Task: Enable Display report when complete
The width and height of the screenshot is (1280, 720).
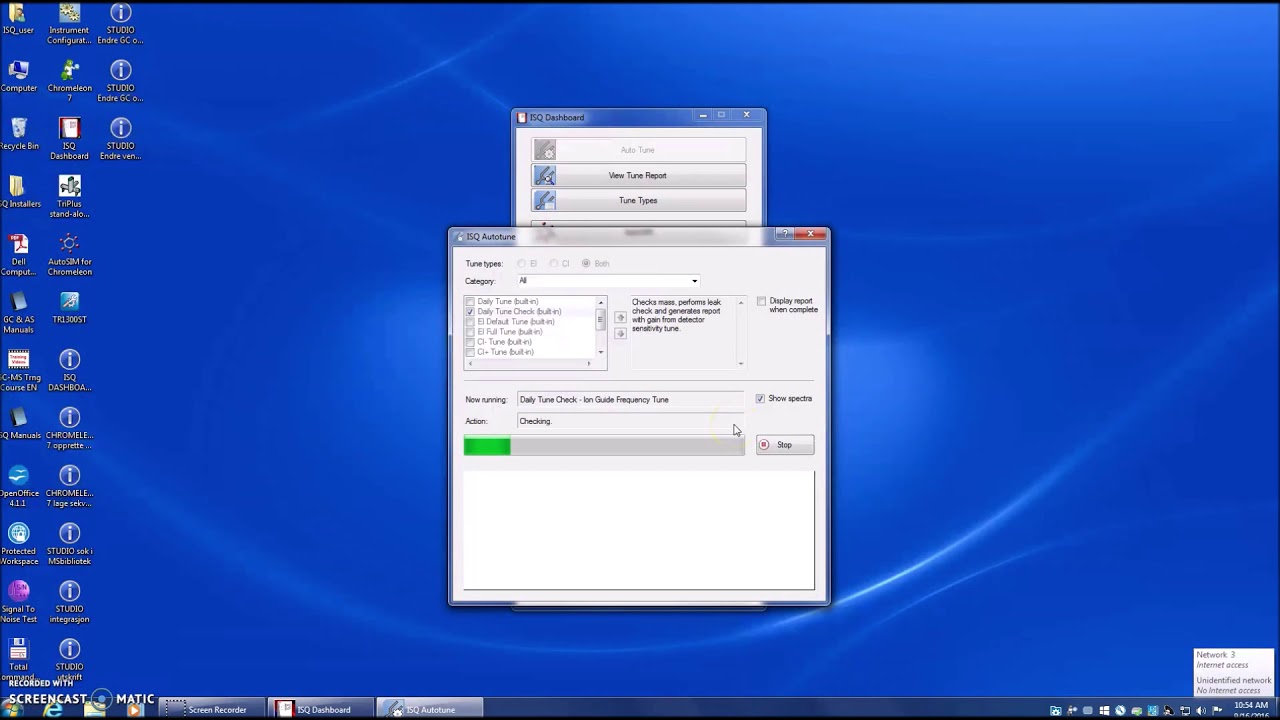Action: 761,301
